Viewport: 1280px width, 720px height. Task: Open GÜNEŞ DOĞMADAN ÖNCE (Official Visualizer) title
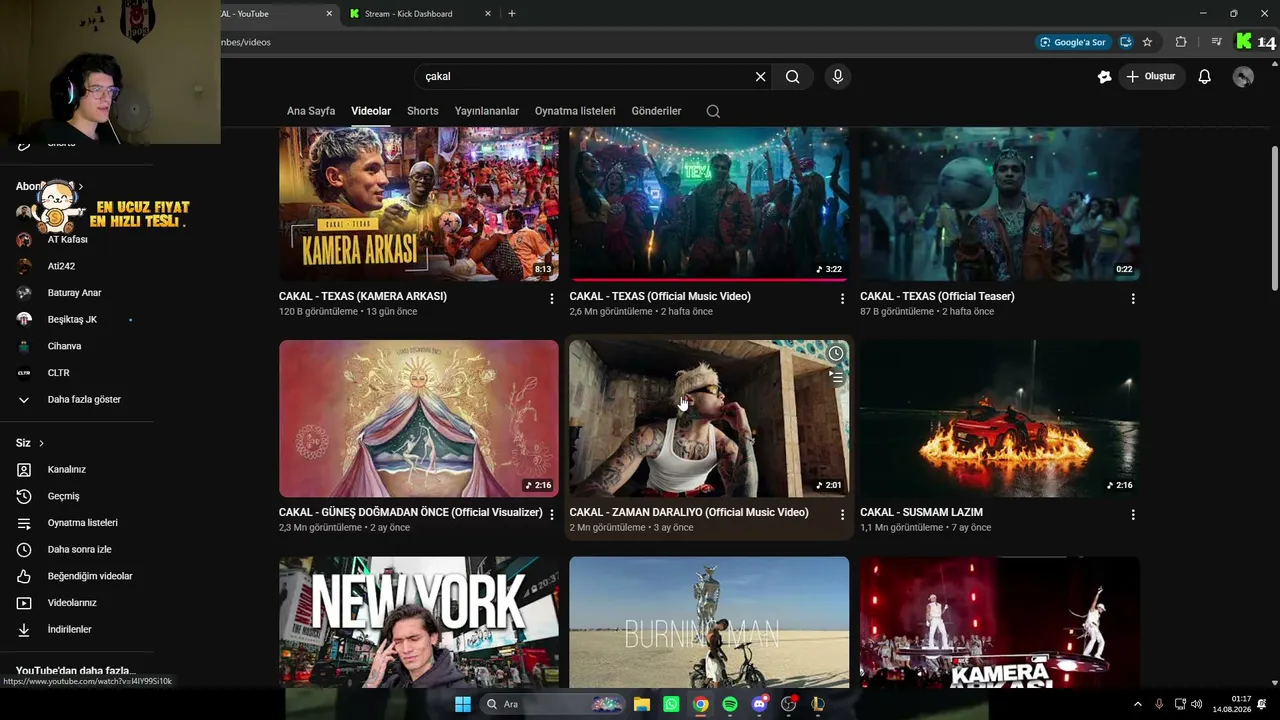tap(411, 512)
